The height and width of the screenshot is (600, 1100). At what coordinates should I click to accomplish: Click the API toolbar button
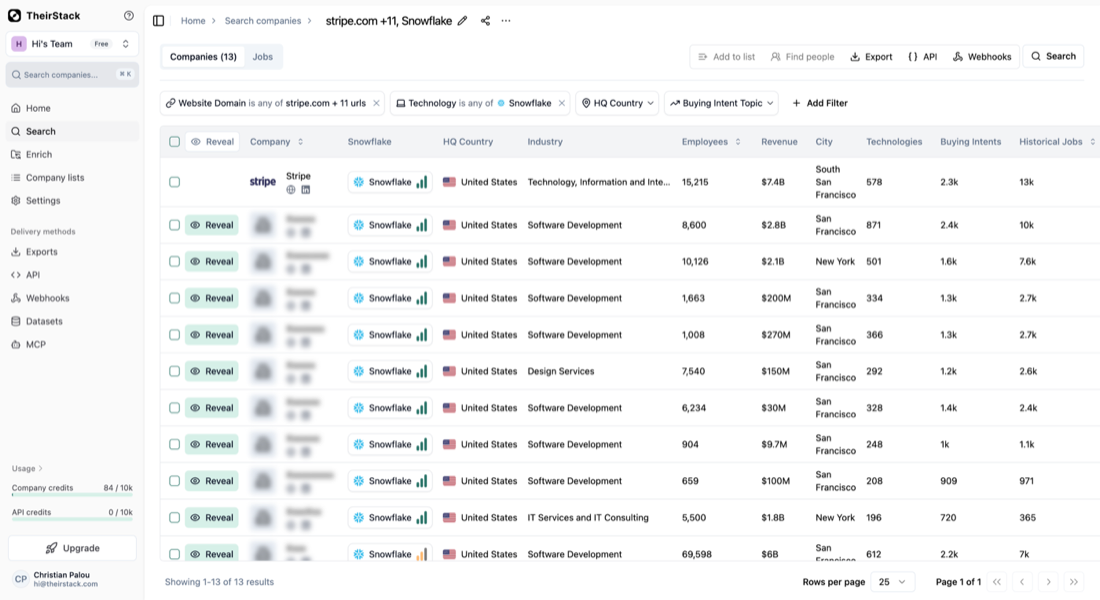coord(923,57)
